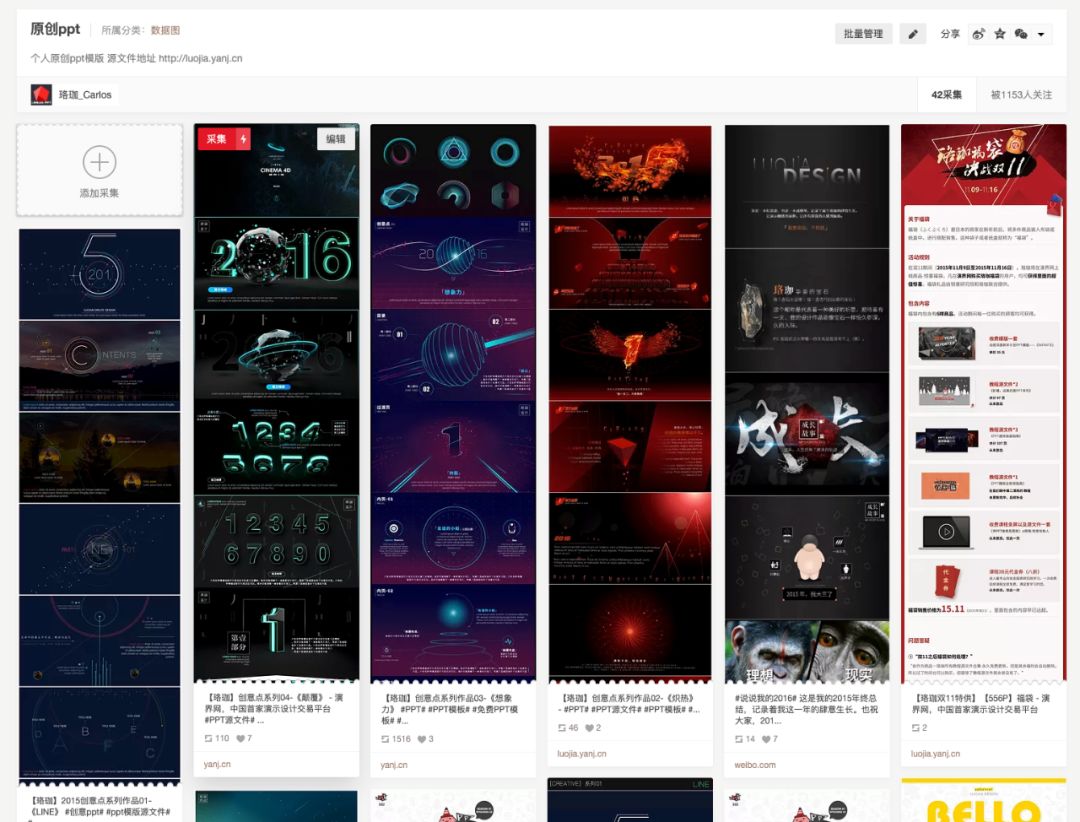Click the board description with luojia.yanj.cn URL

point(136,59)
